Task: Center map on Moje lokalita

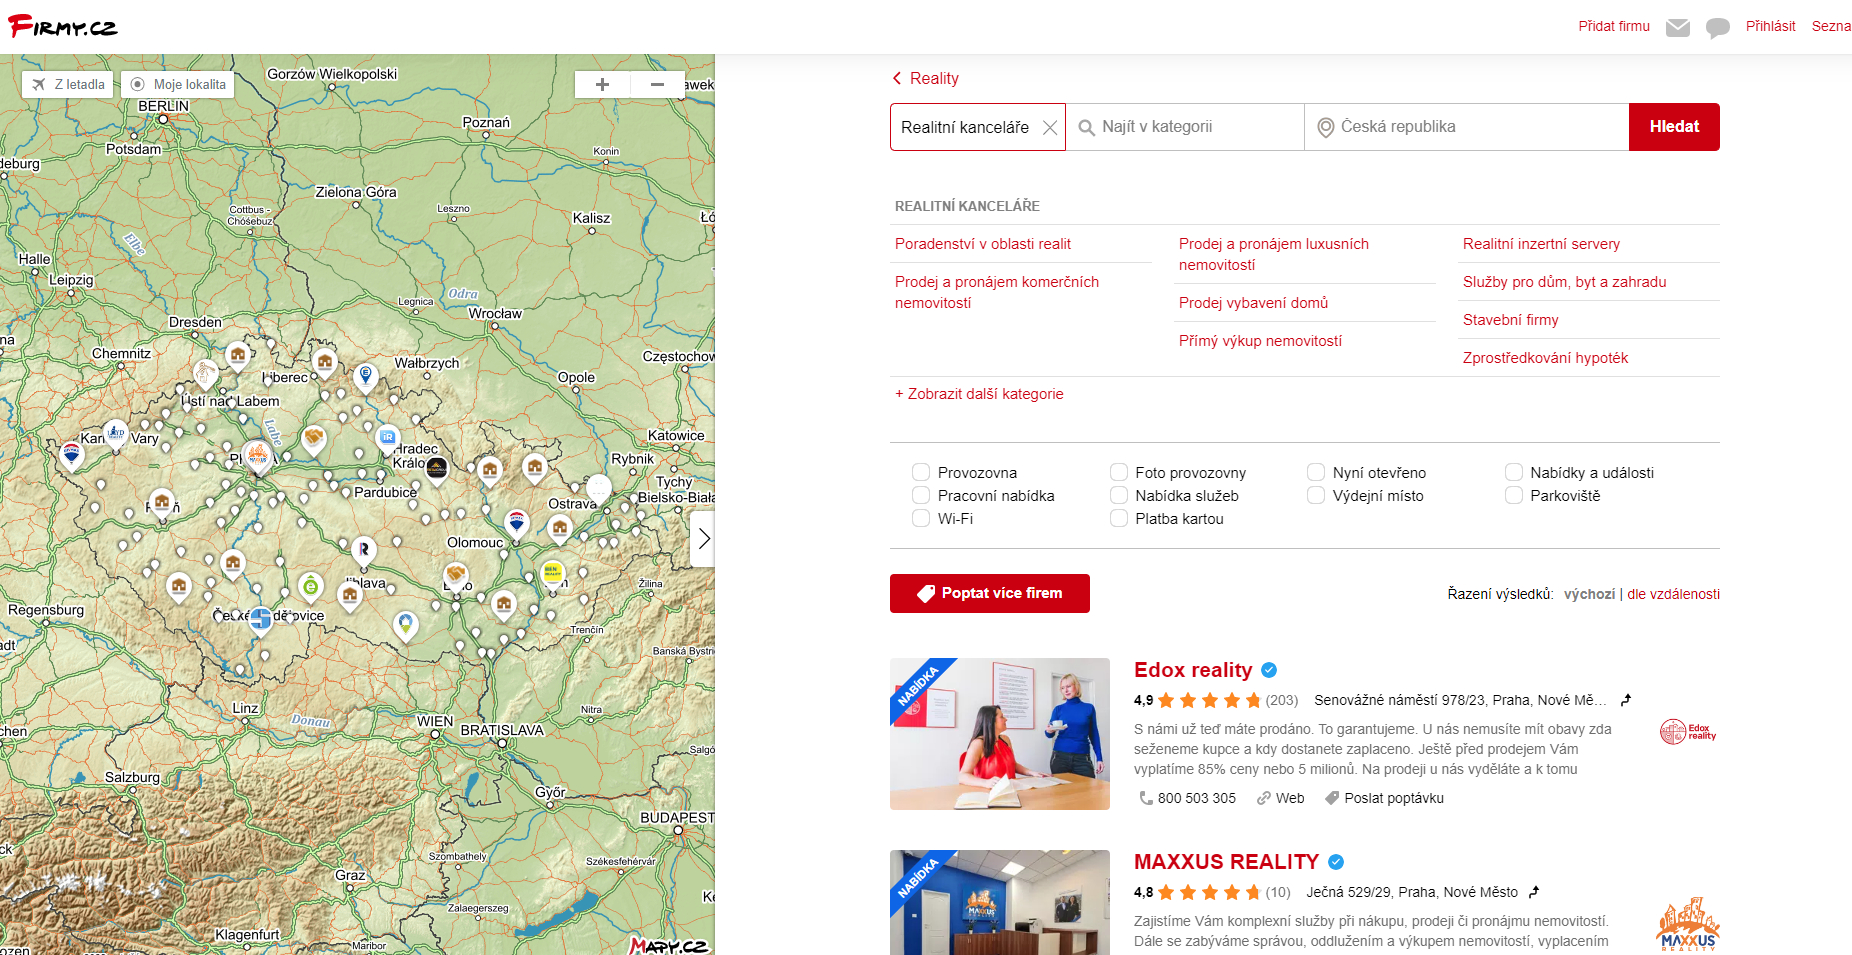Action: tap(178, 85)
